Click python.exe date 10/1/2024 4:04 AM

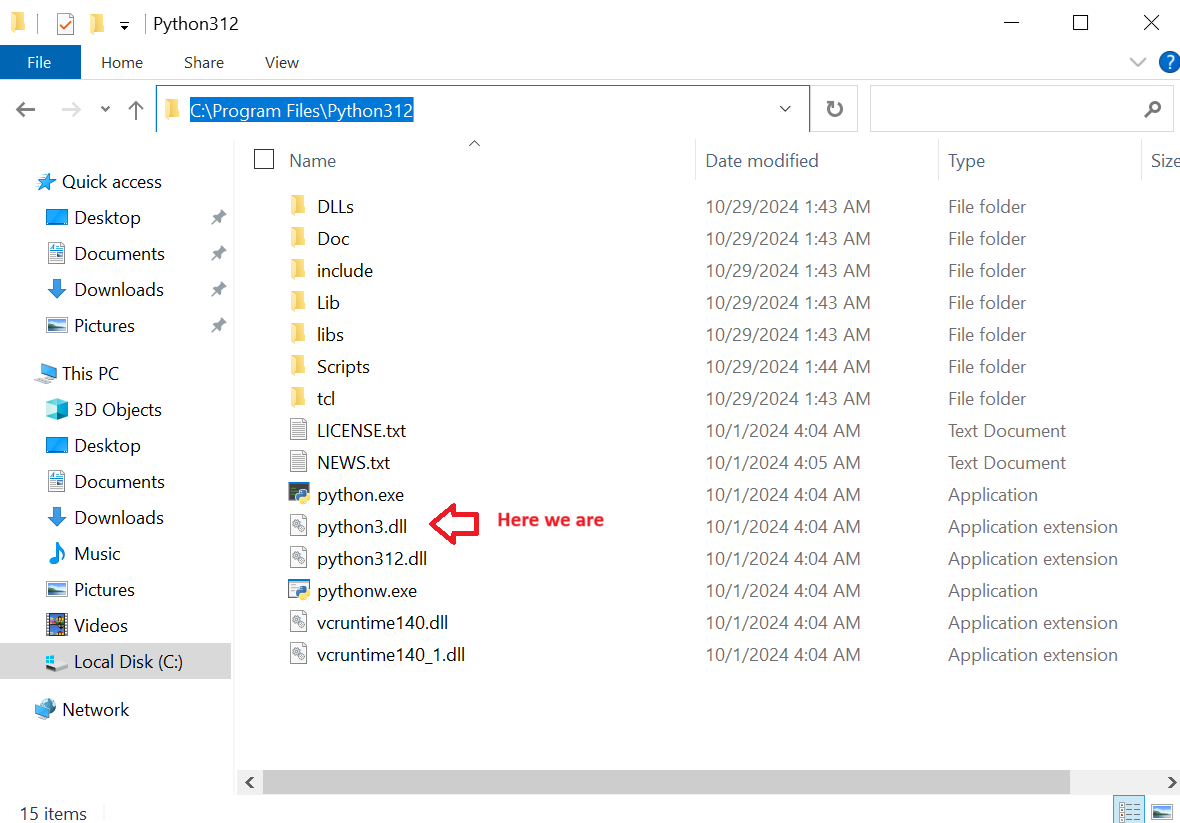tap(783, 495)
